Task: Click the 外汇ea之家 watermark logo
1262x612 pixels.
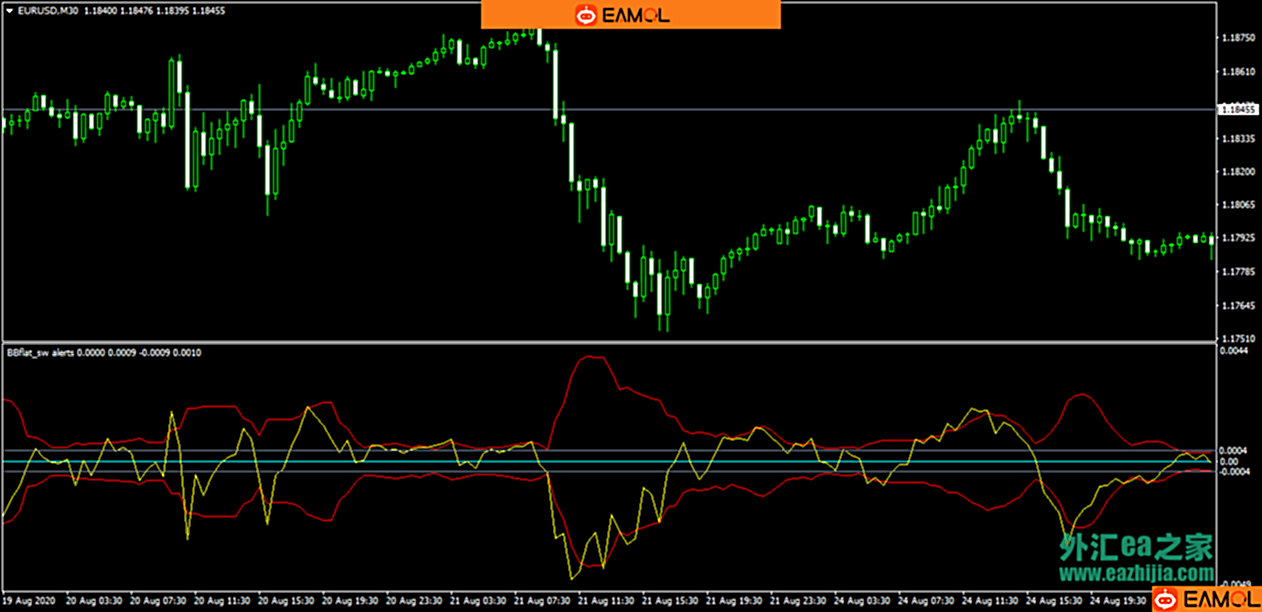Action: 1135,547
